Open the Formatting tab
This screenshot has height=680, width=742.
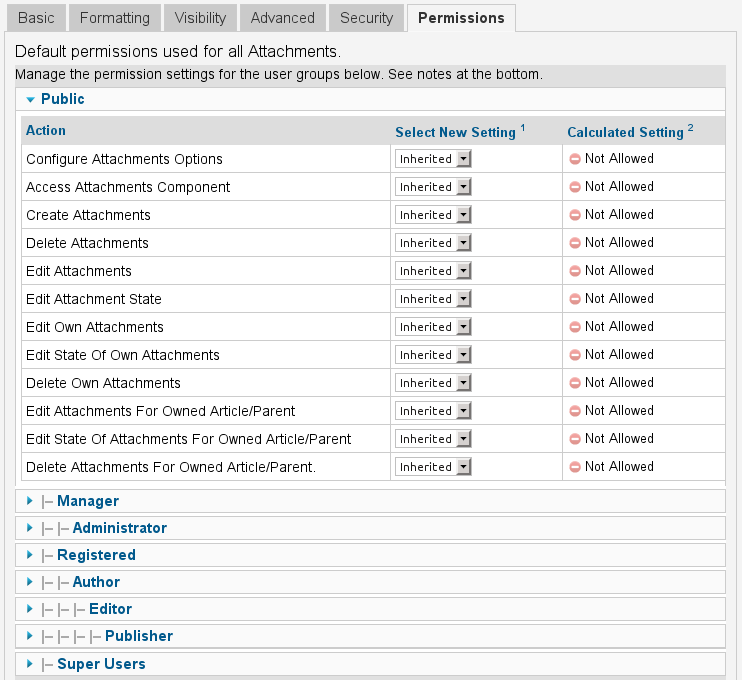pyautogui.click(x=114, y=18)
